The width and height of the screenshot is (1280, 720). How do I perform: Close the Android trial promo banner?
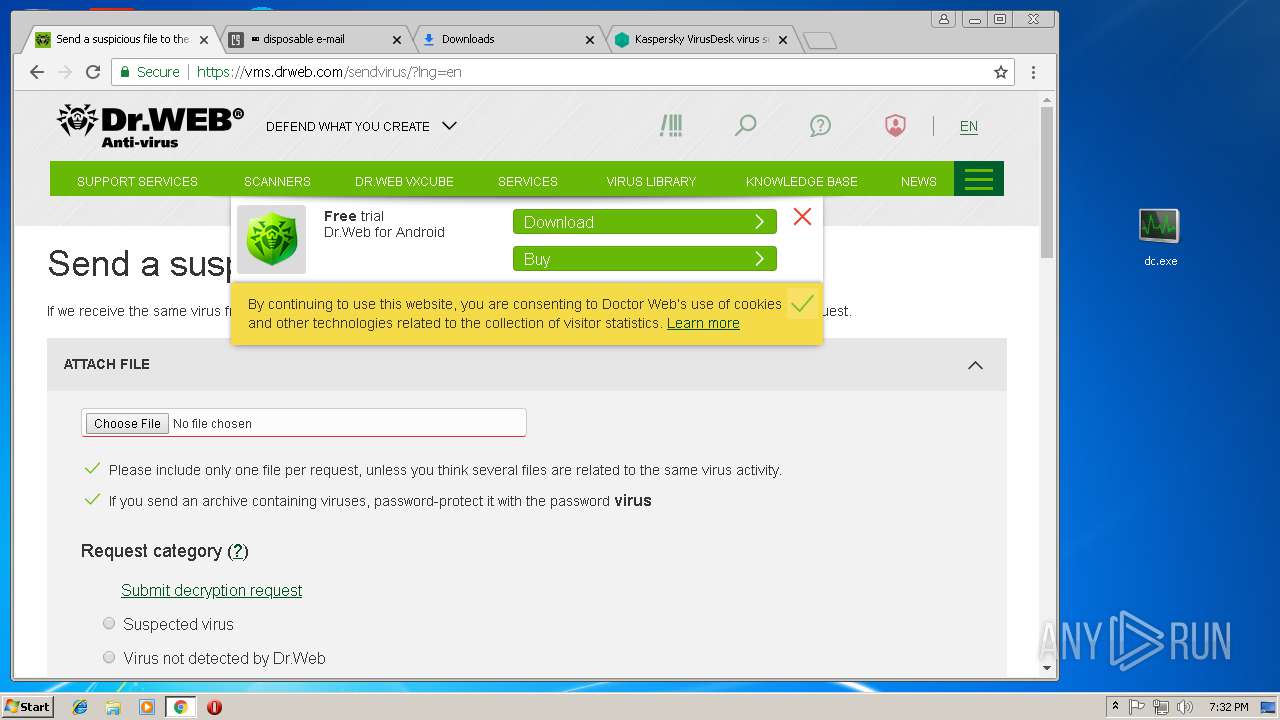tap(802, 217)
